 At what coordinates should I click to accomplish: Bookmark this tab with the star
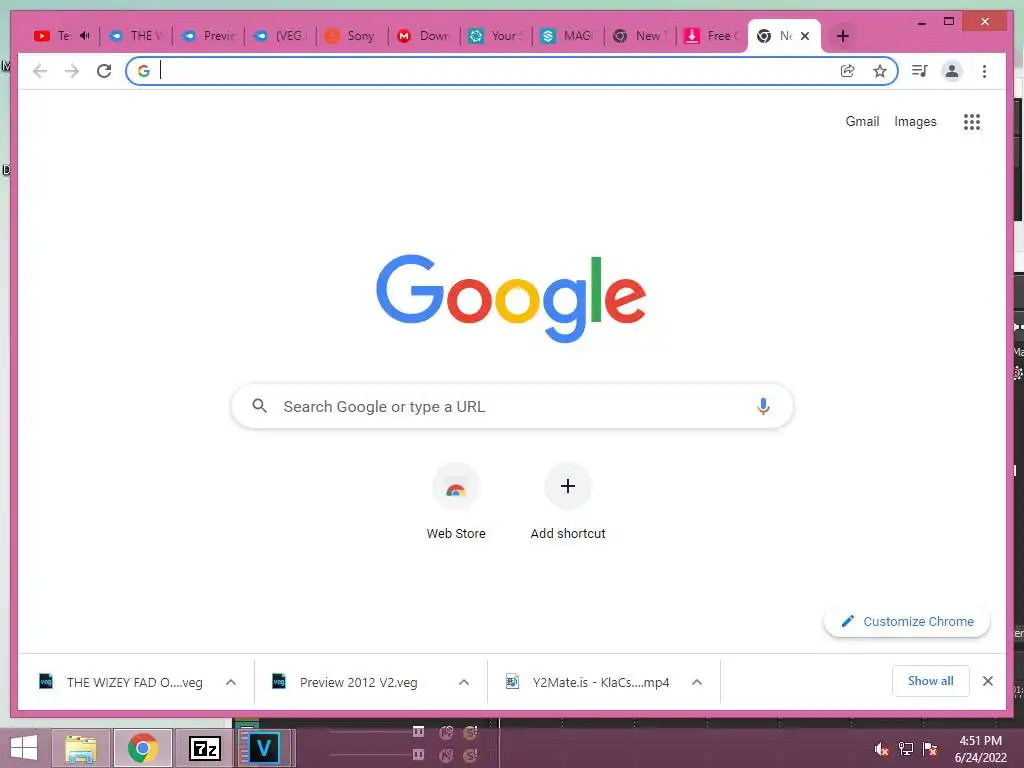880,71
